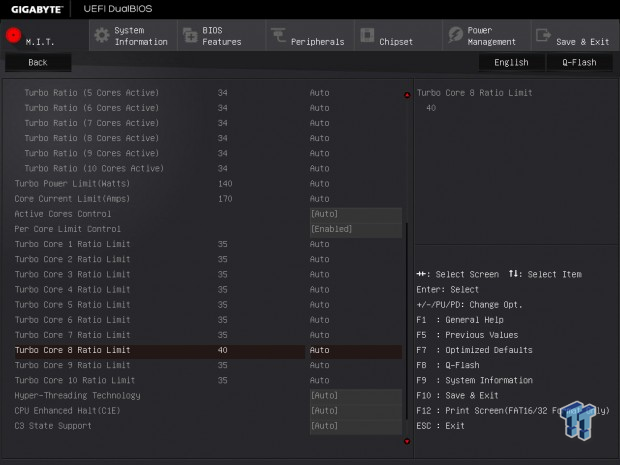620x465 pixels.
Task: Select highlighted Turbo Core 8 Ratio Limit
Action: pos(208,350)
